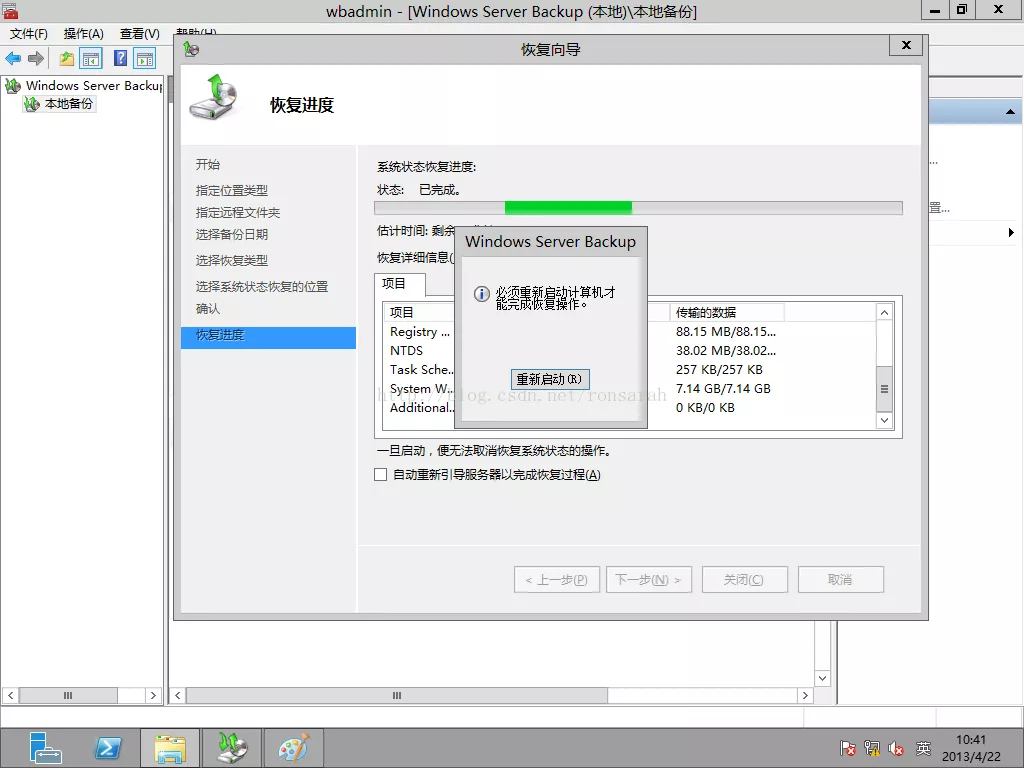Toggle the Show/Hide Action Pane icon
The height and width of the screenshot is (768, 1024).
[x=145, y=59]
